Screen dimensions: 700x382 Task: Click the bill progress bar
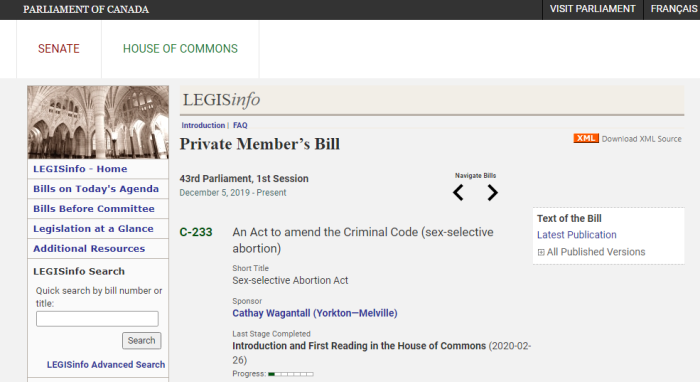291,374
